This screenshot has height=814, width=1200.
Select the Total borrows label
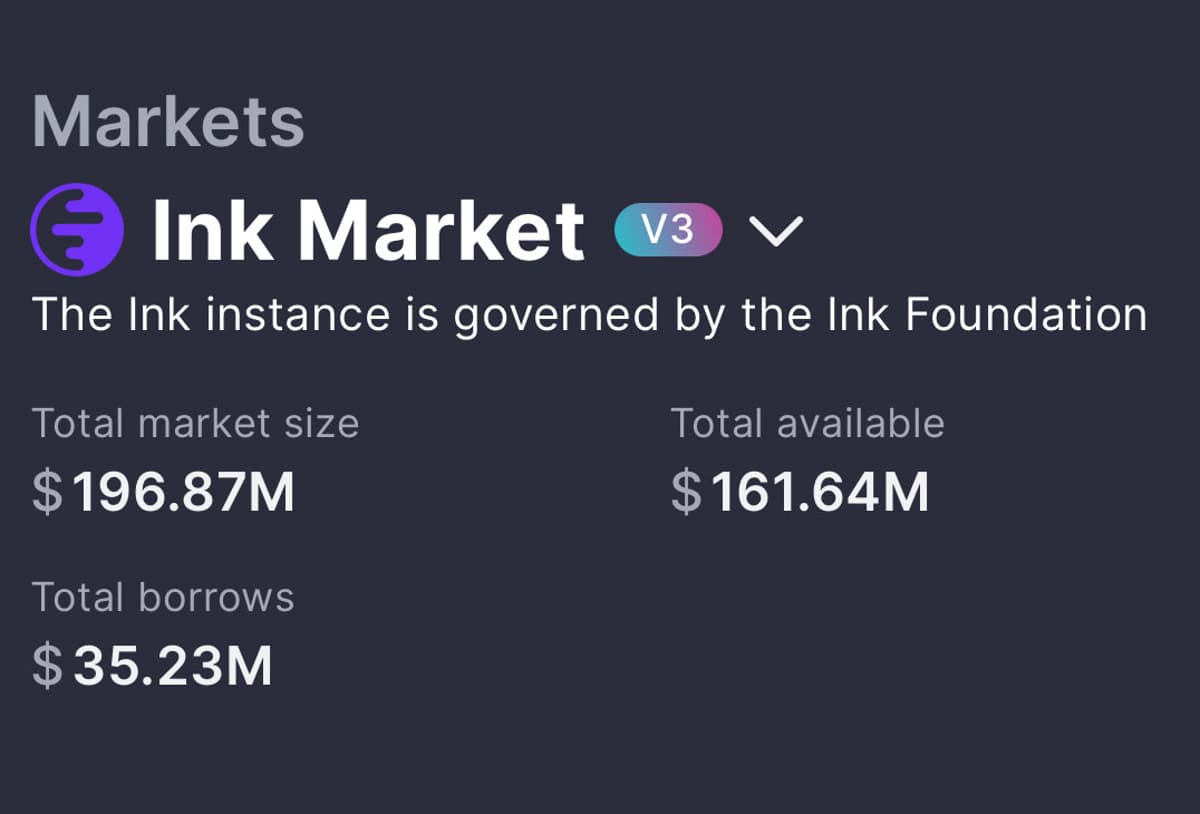(x=163, y=596)
